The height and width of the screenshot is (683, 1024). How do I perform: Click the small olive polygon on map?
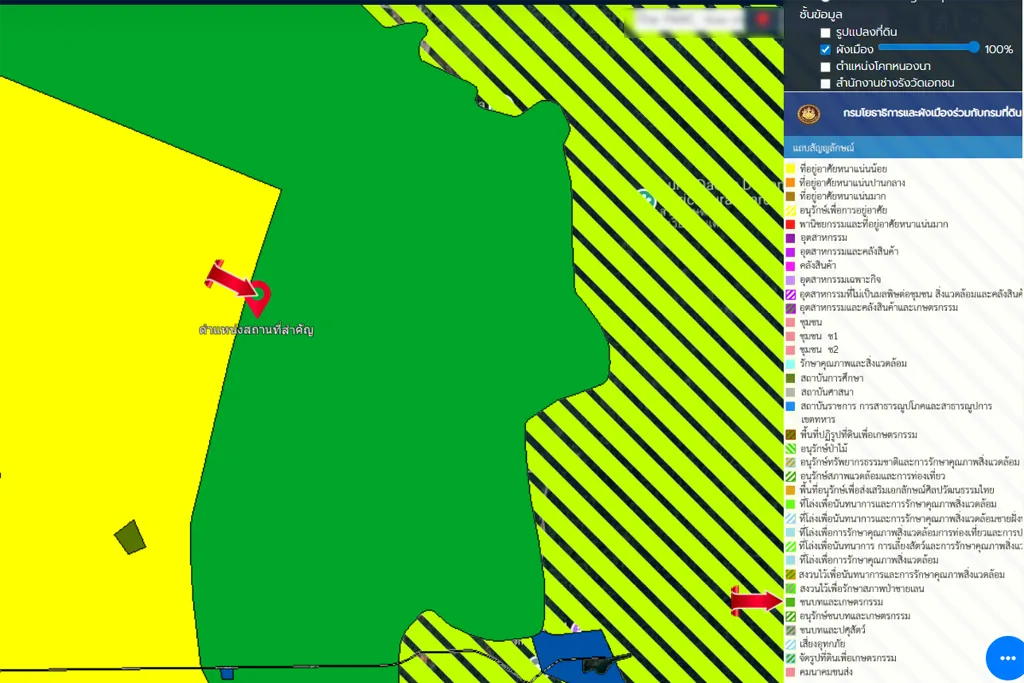pyautogui.click(x=130, y=537)
